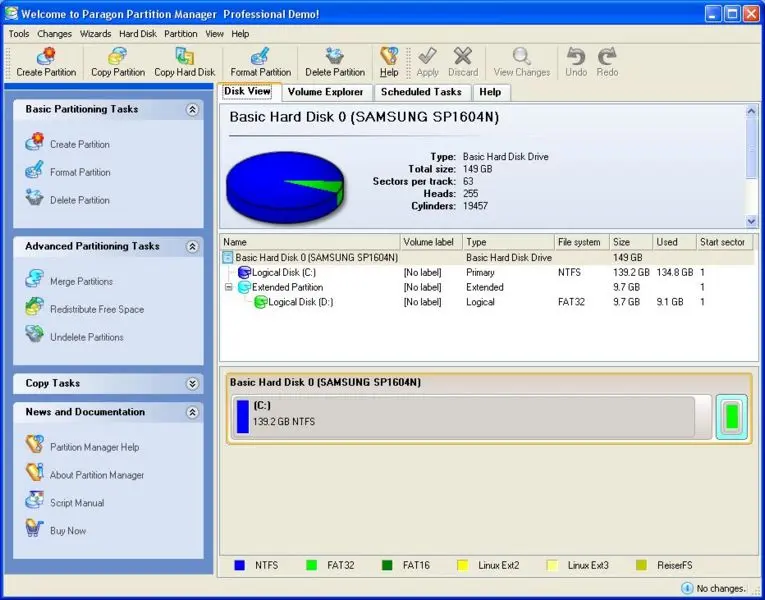This screenshot has width=765, height=600.
Task: Click Format Partition toolbar icon
Action: point(261,57)
